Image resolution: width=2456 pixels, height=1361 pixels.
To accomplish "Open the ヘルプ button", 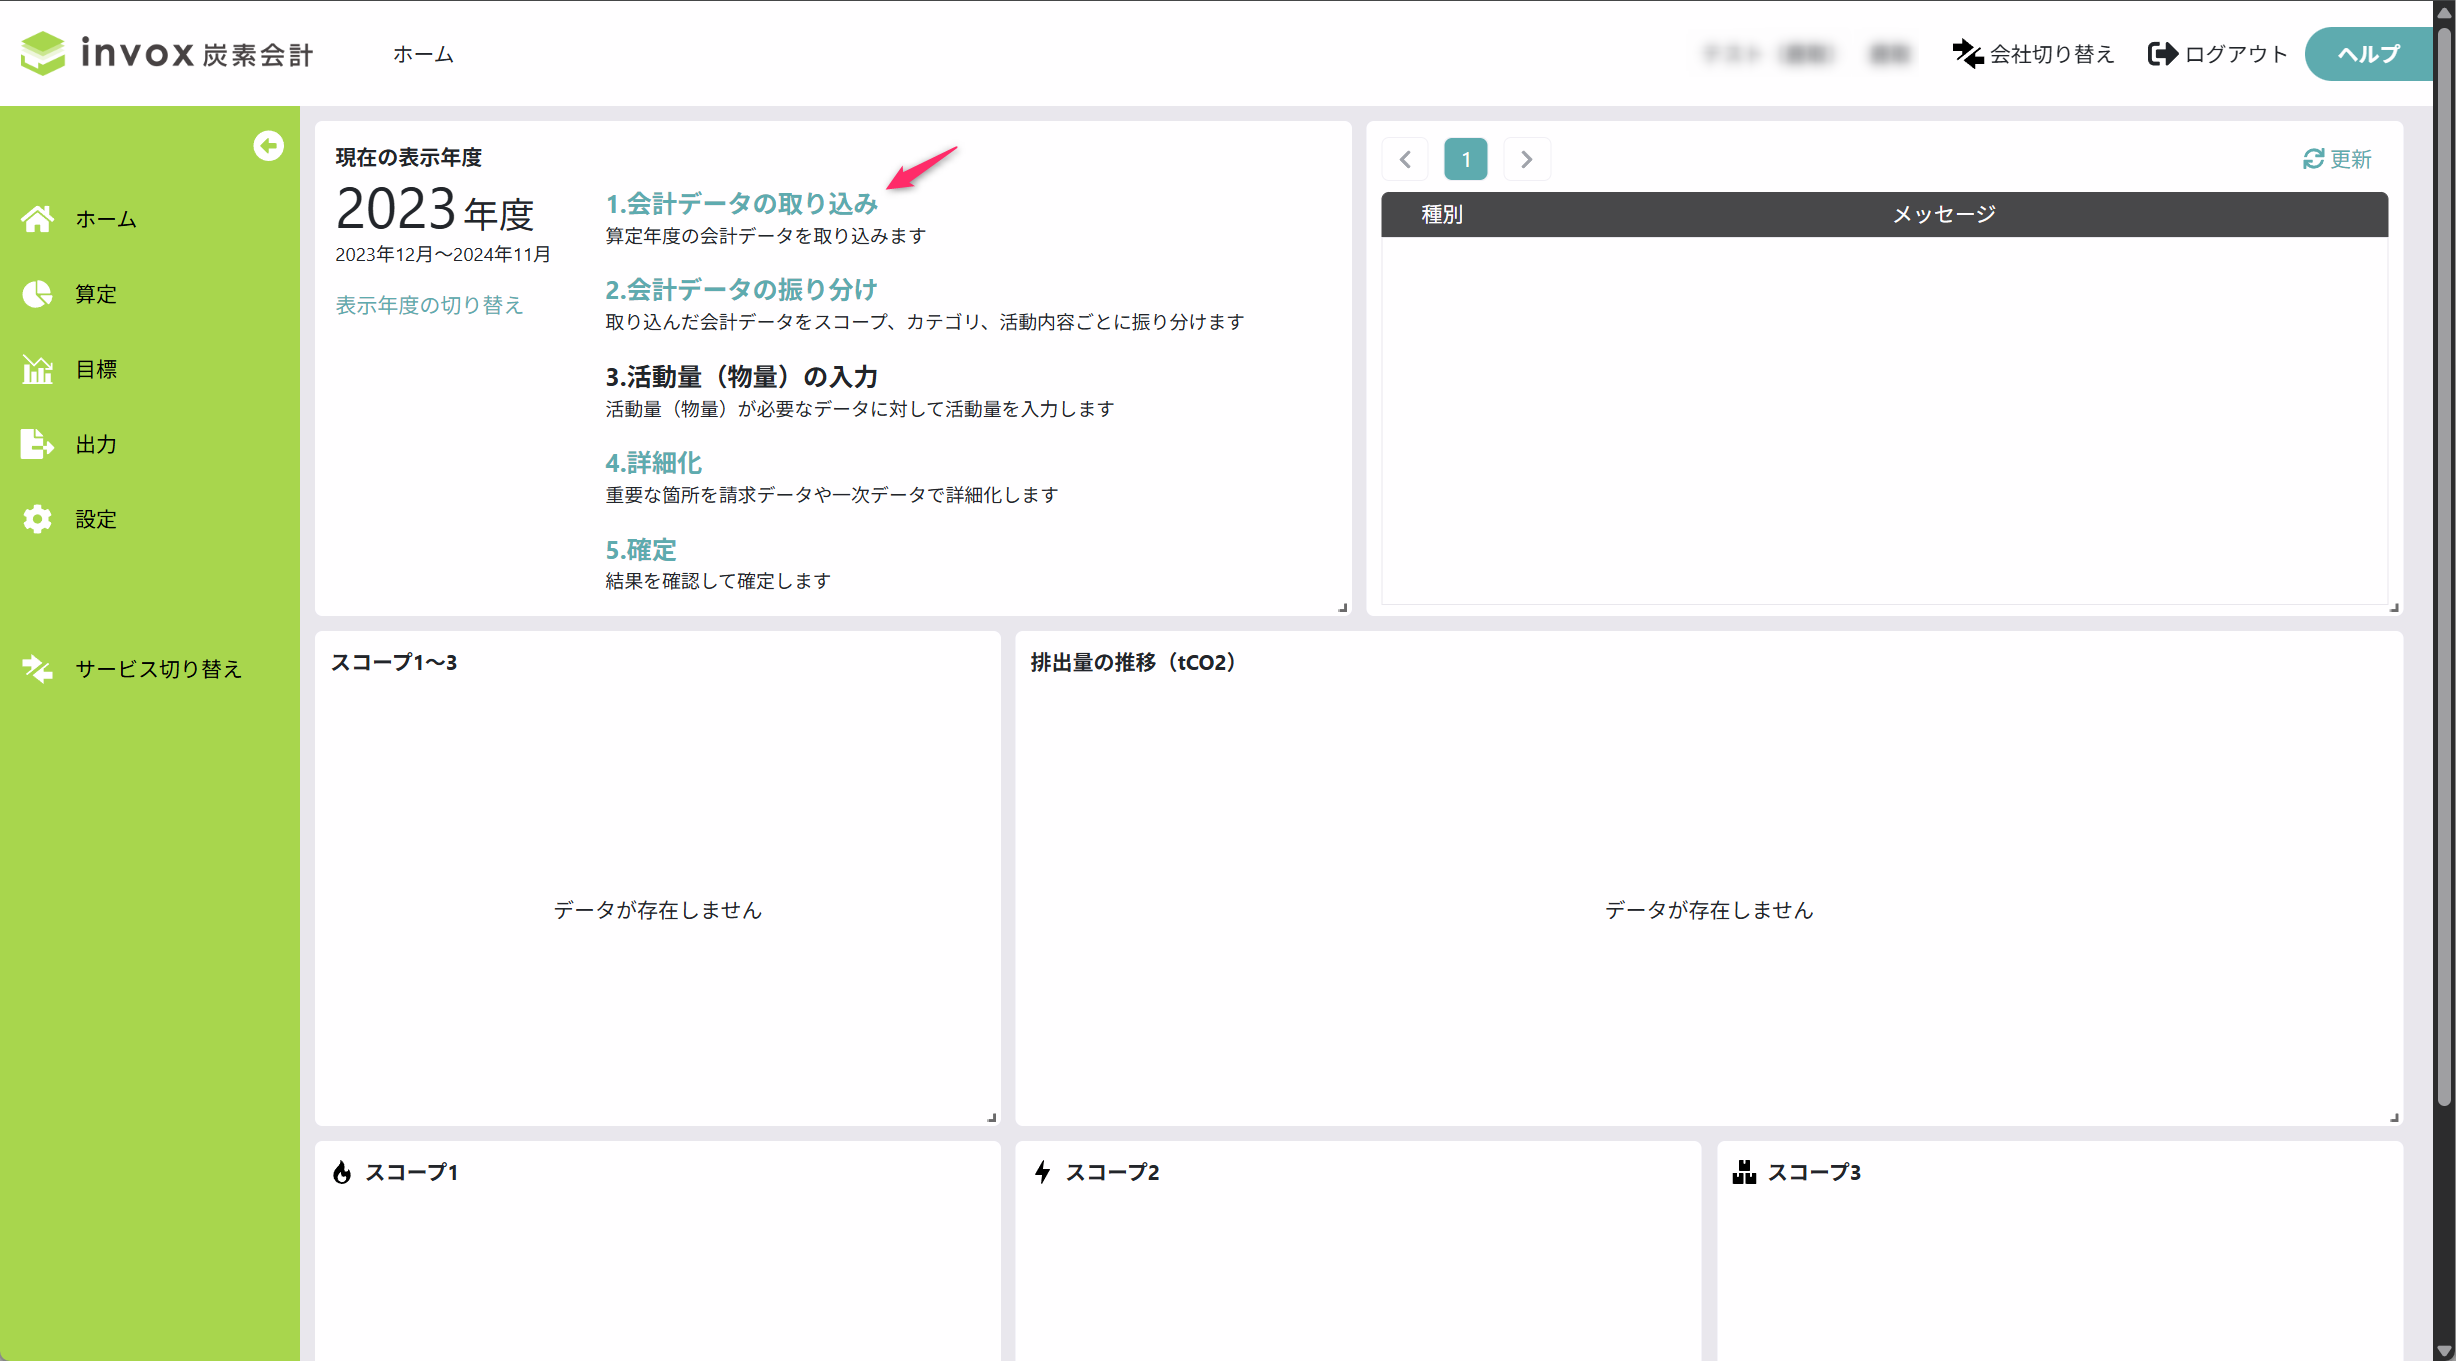I will point(2368,54).
